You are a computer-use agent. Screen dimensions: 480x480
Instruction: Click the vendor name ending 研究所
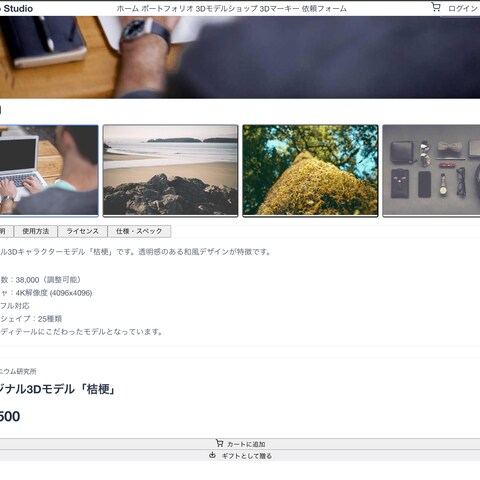point(18,371)
